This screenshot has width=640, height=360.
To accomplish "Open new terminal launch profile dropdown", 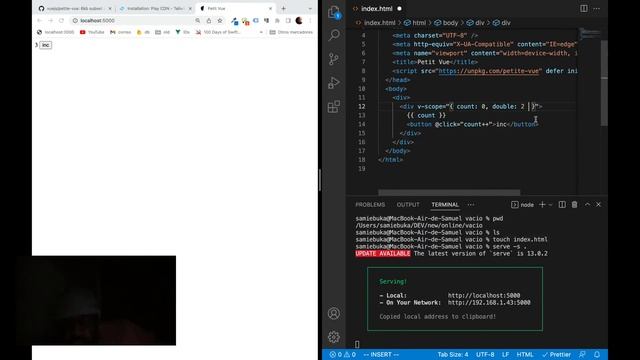I will pos(550,204).
